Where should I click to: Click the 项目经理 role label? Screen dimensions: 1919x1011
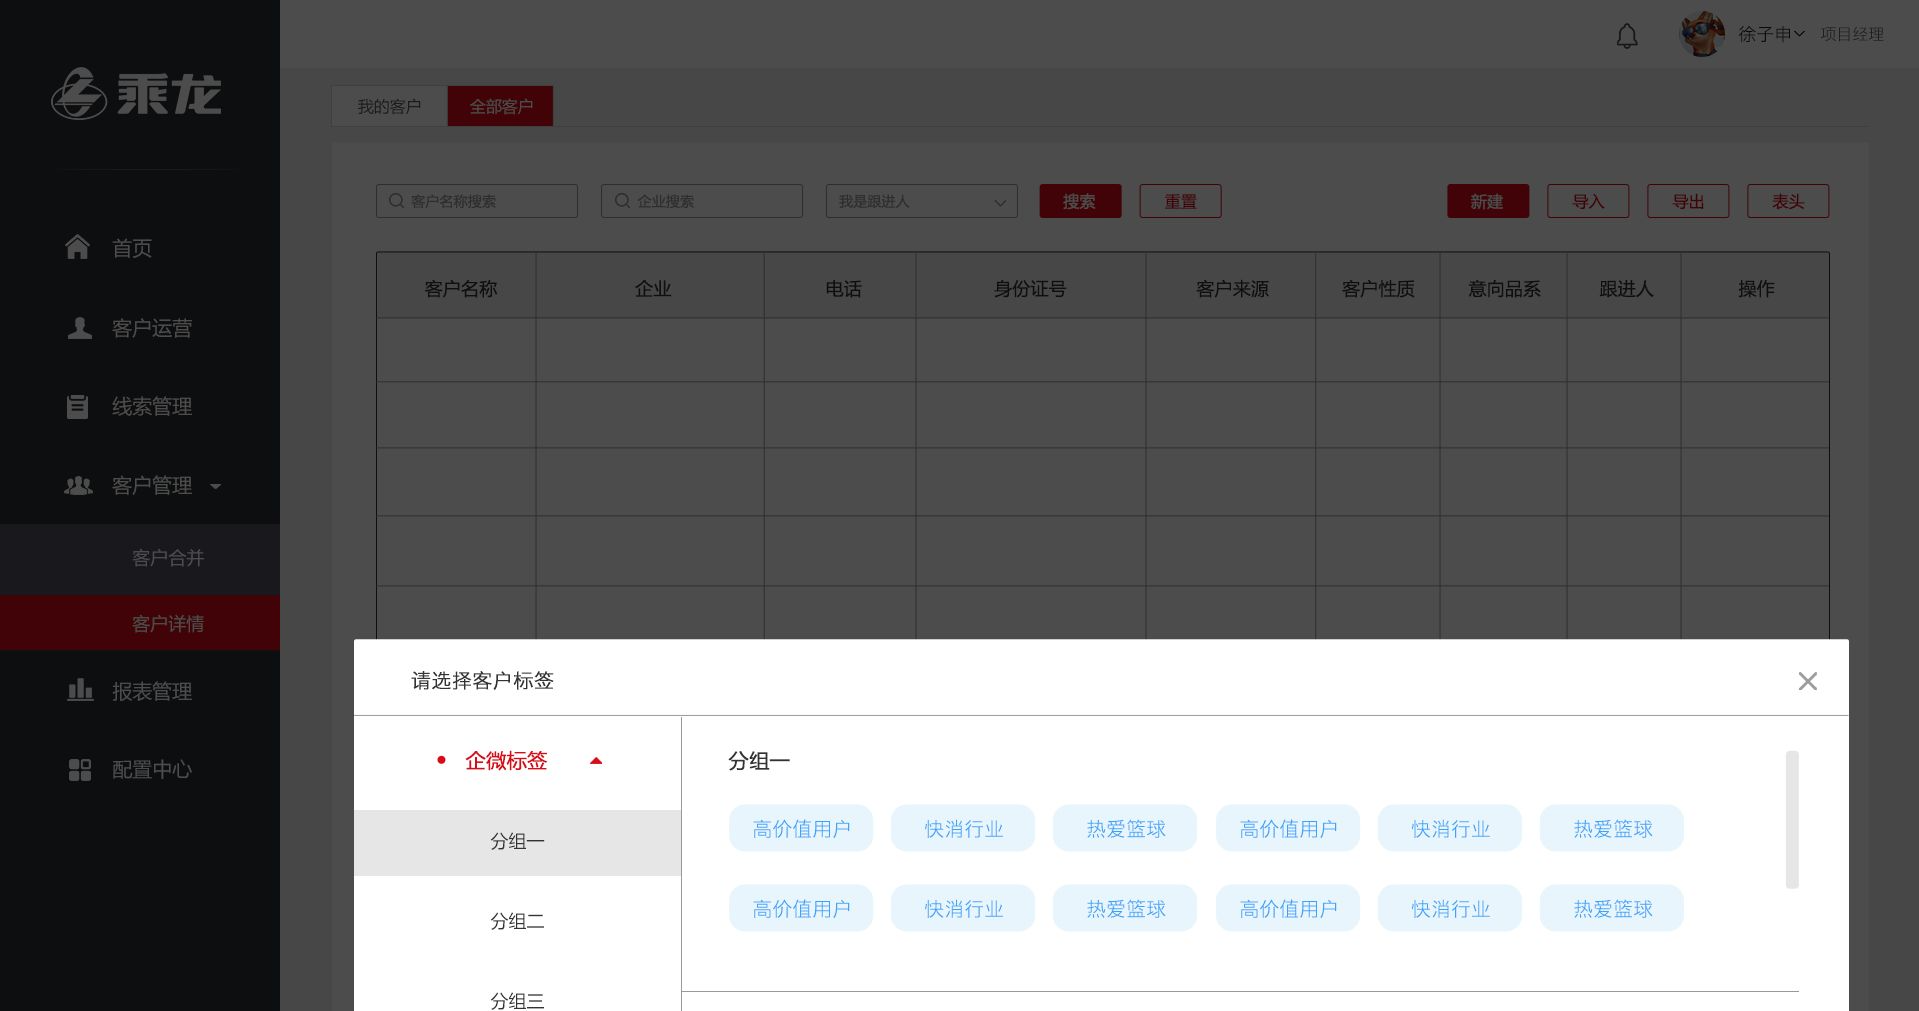tap(1851, 34)
